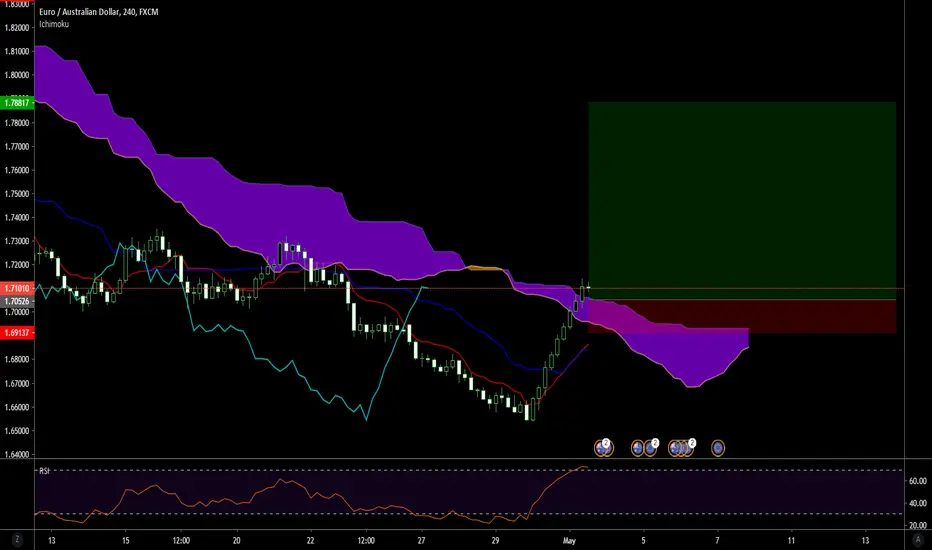Select the Ichimoku indicator label
This screenshot has height=550, width=932.
[x=54, y=24]
